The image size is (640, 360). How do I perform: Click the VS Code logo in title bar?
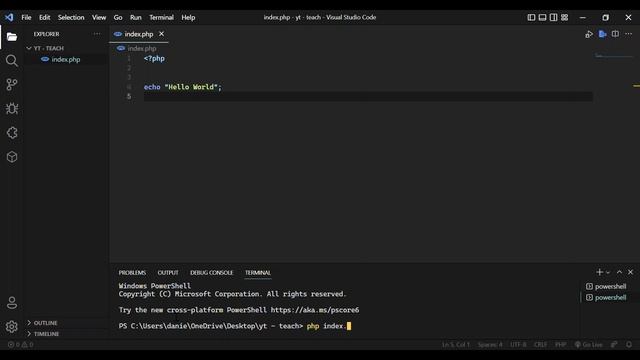point(9,17)
